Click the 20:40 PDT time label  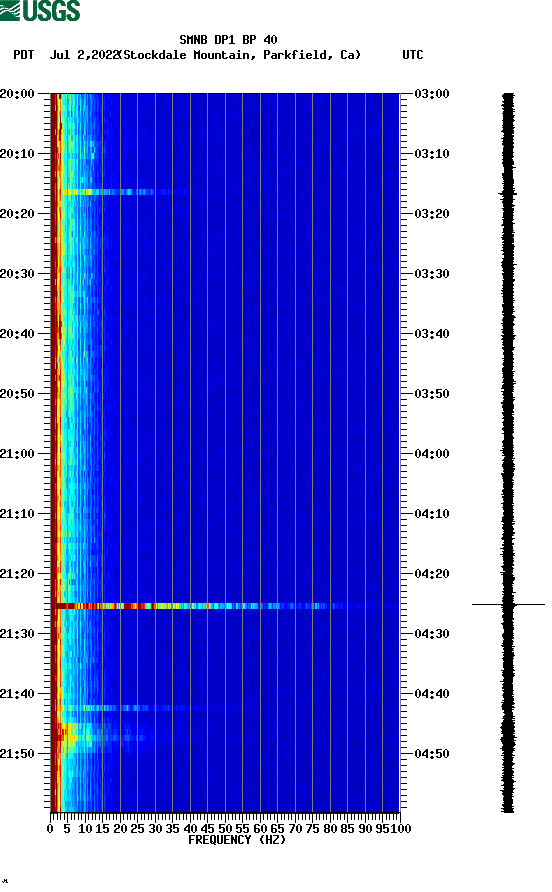click(x=17, y=334)
